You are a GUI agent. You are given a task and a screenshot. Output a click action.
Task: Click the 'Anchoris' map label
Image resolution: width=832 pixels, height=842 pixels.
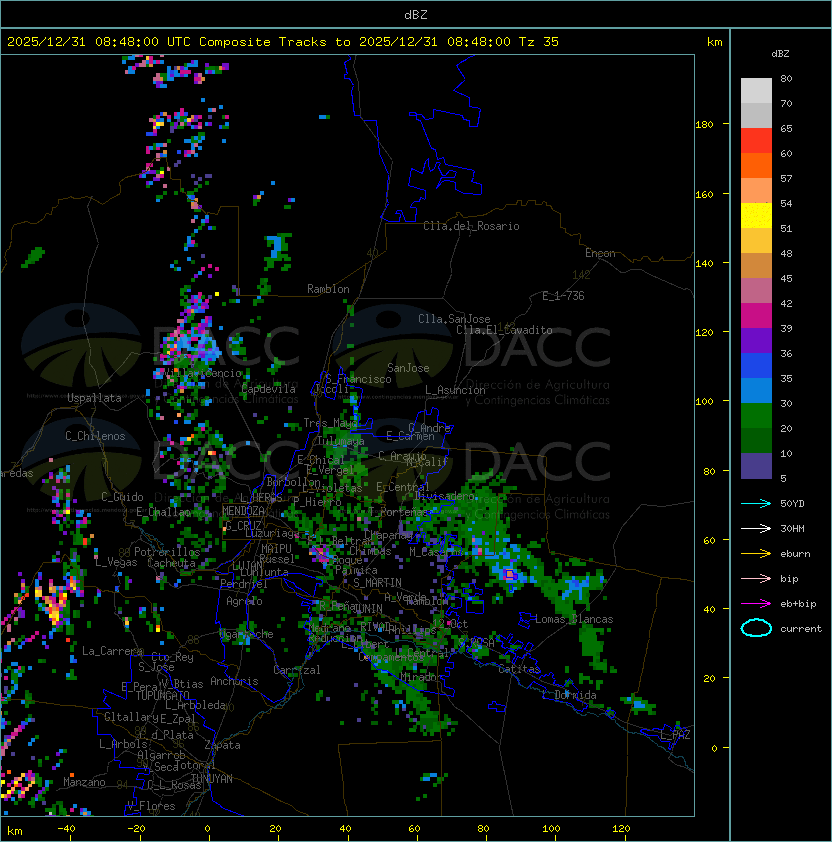pyautogui.click(x=234, y=681)
